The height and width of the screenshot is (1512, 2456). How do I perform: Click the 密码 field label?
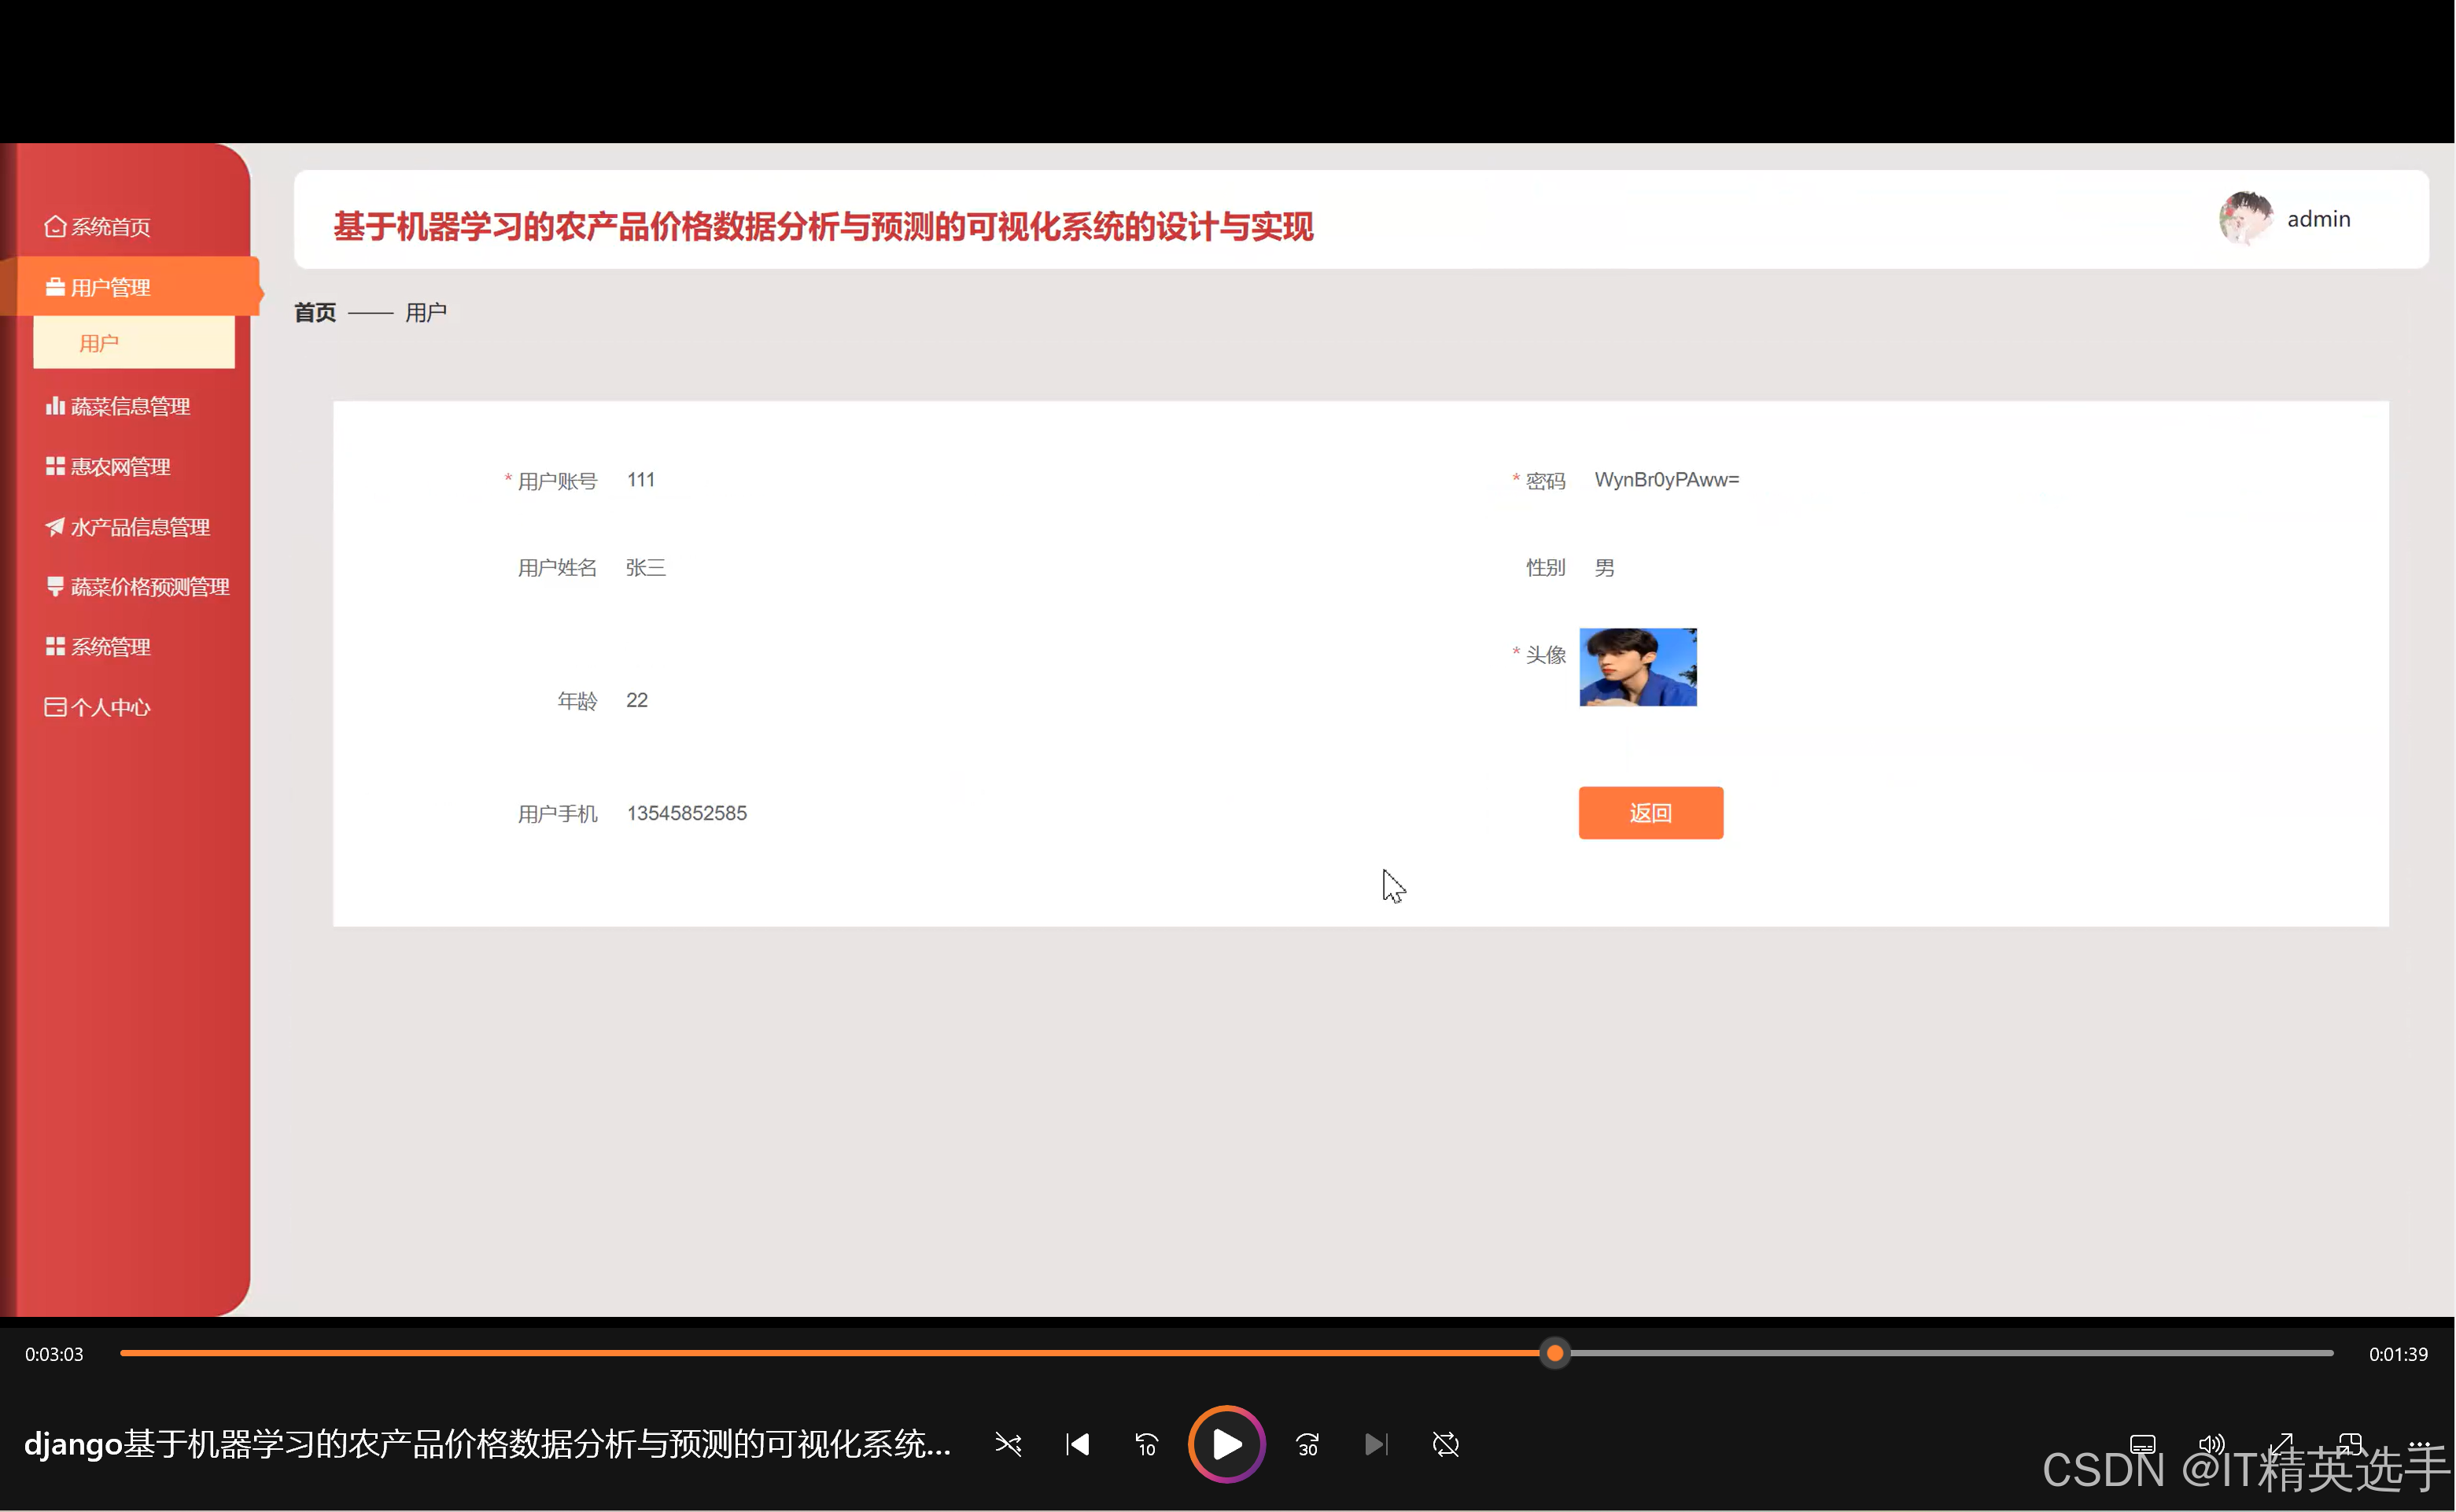[x=1545, y=480]
